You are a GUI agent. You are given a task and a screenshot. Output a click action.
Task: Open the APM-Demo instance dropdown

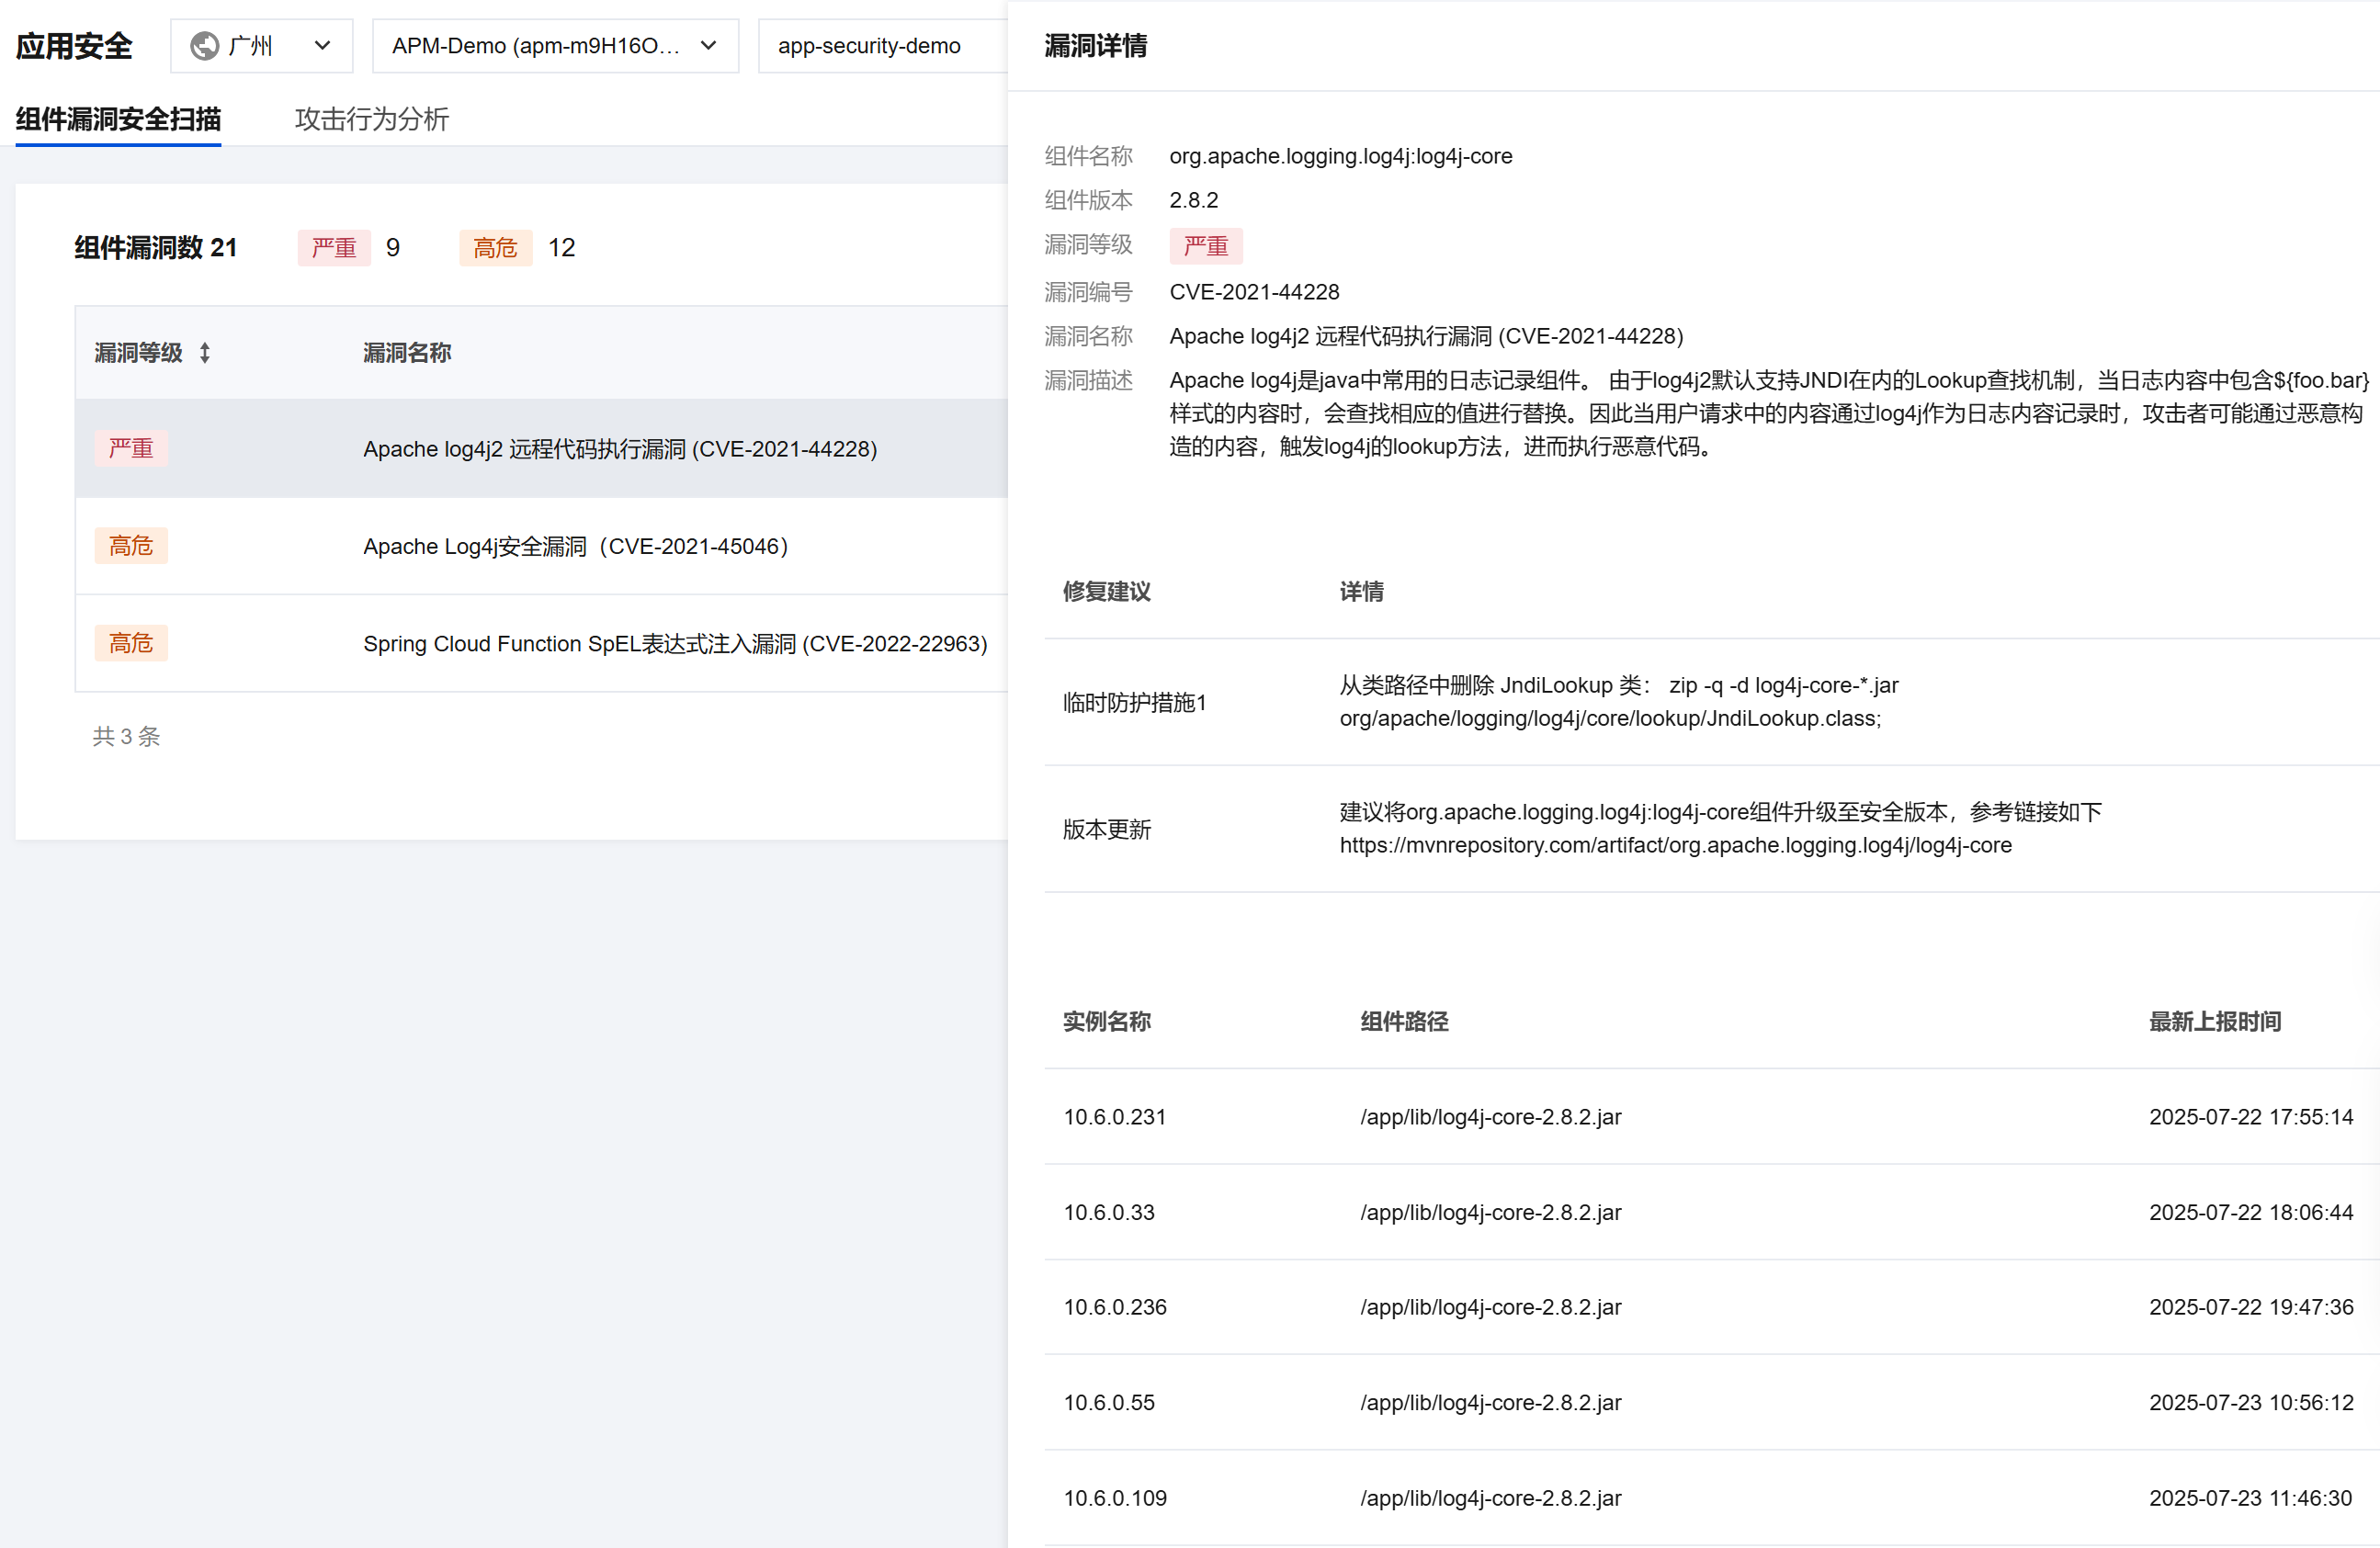(x=555, y=46)
